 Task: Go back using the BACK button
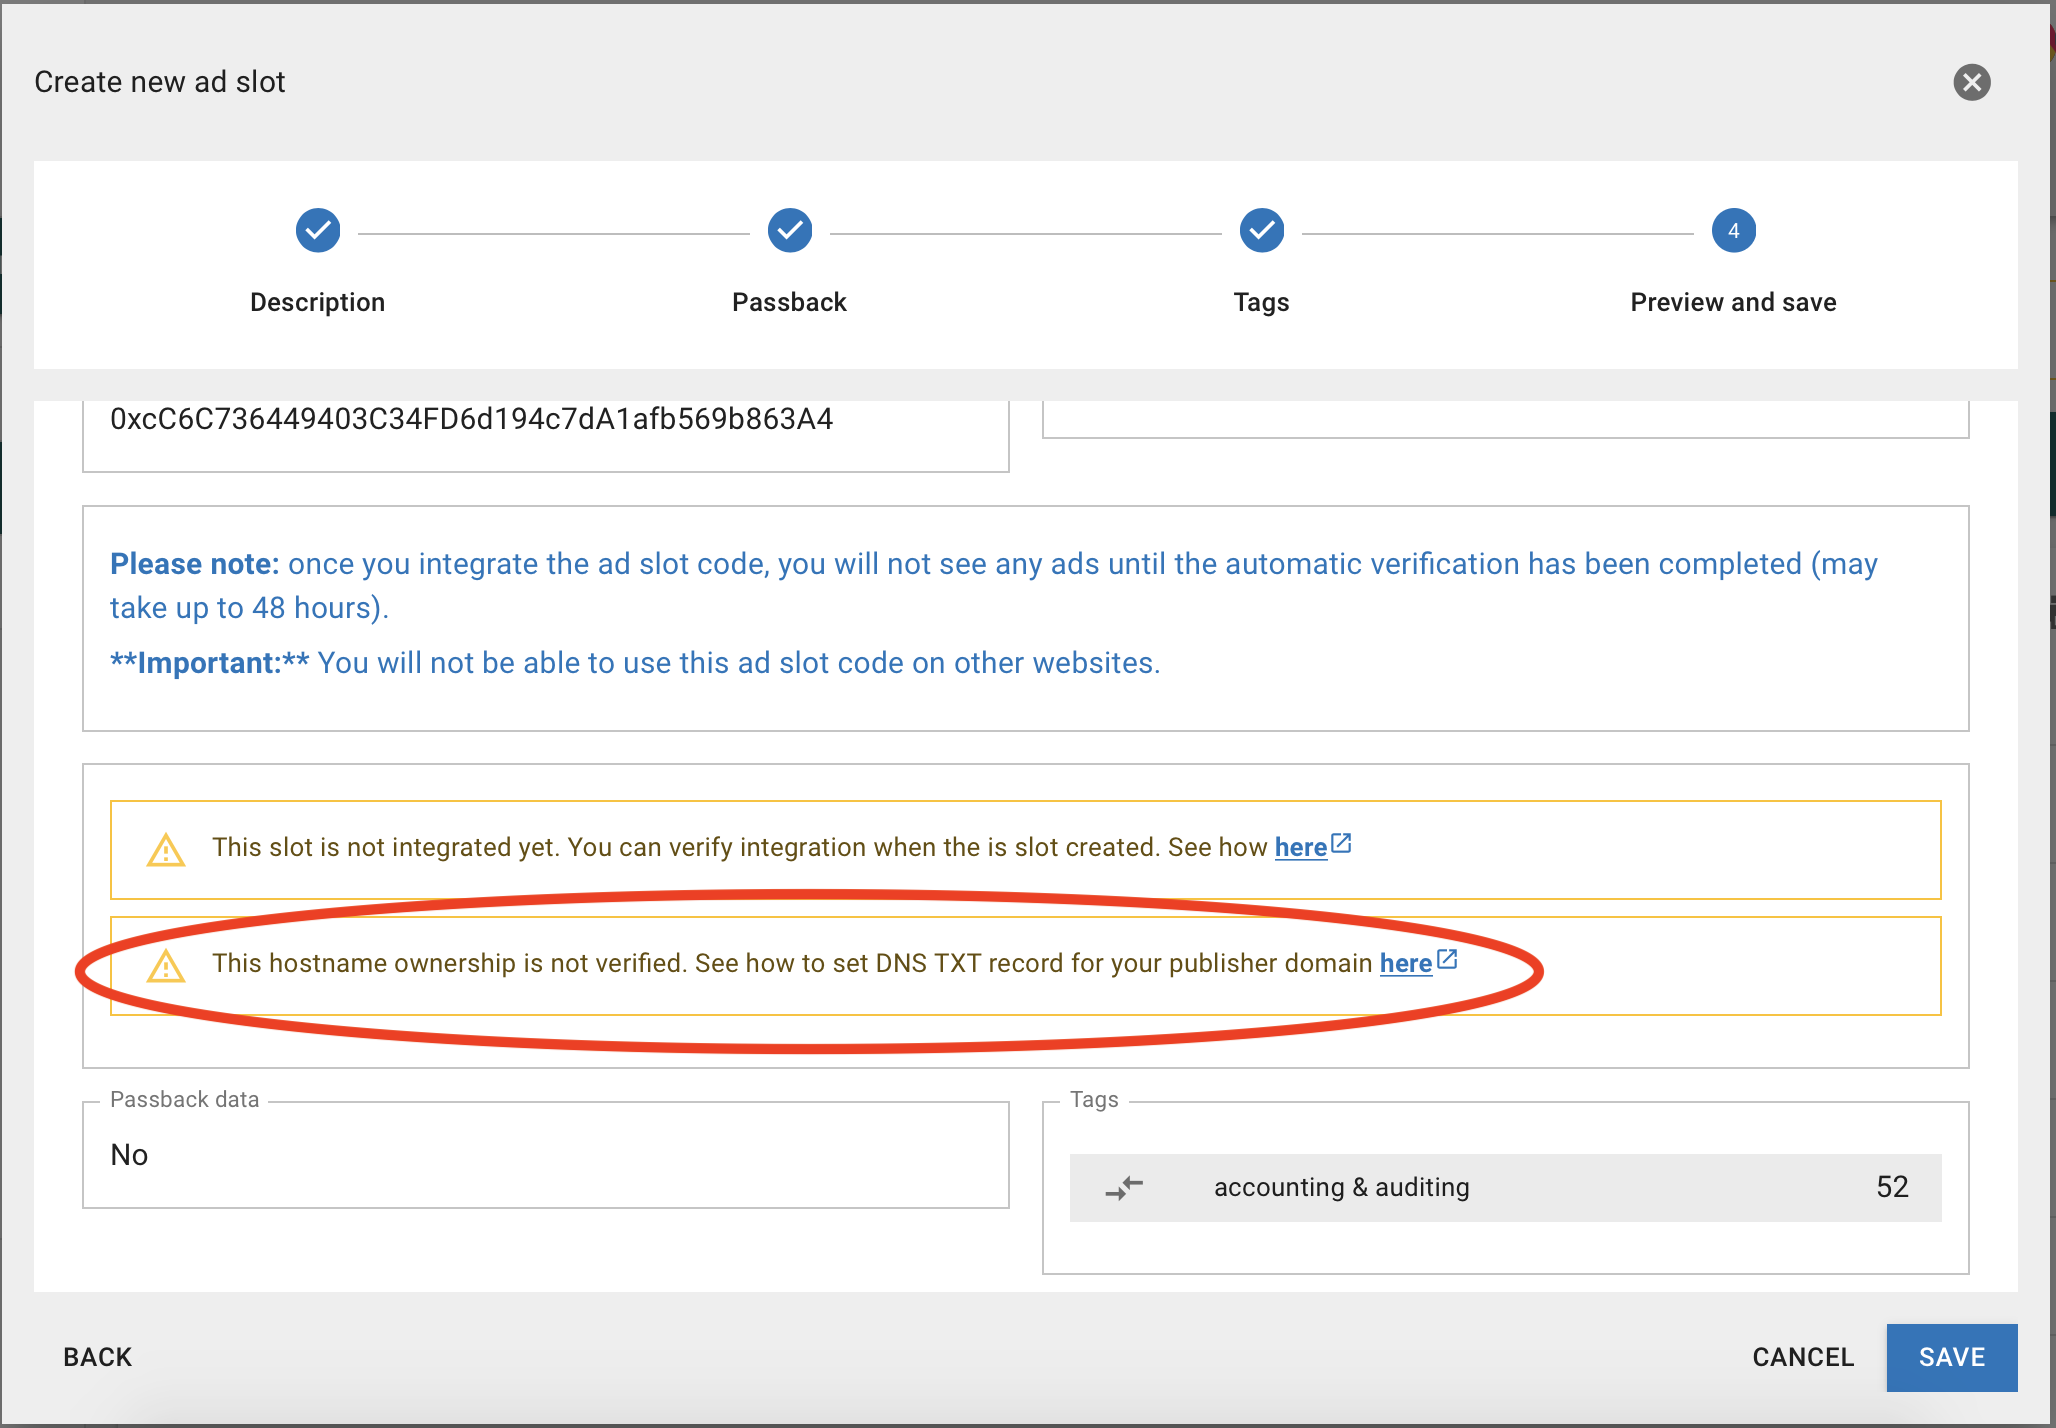pos(97,1357)
